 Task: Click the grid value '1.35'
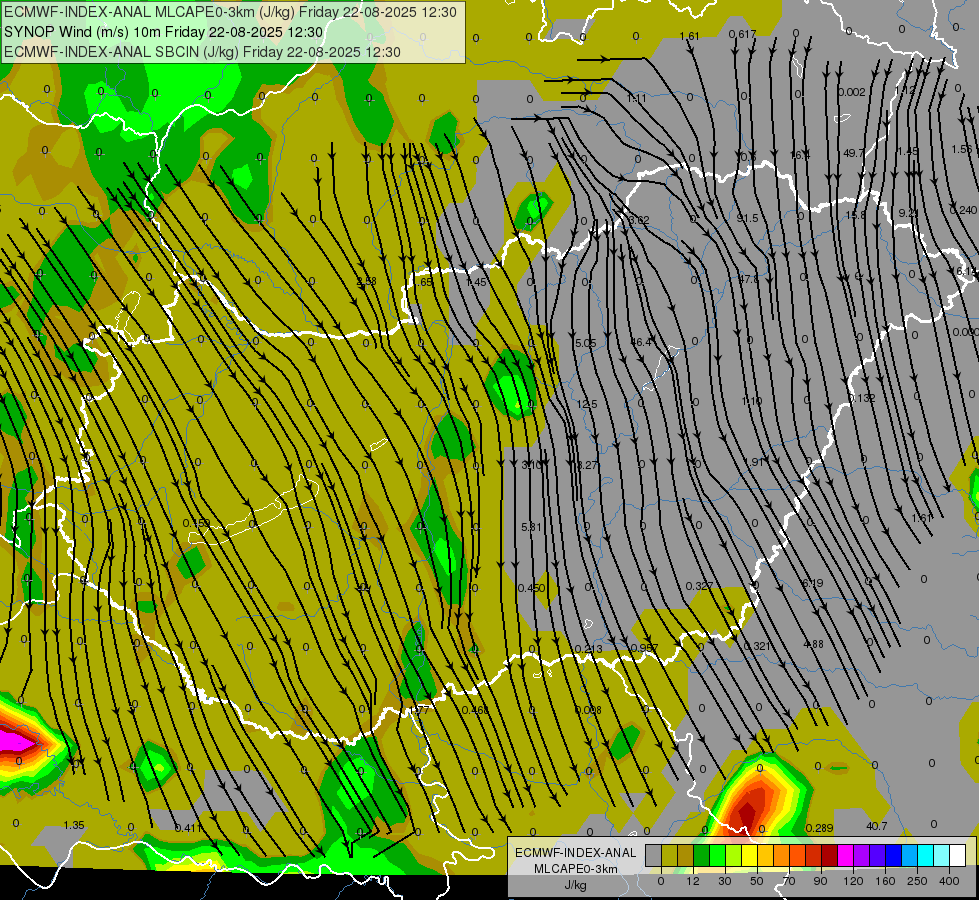pyautogui.click(x=74, y=825)
